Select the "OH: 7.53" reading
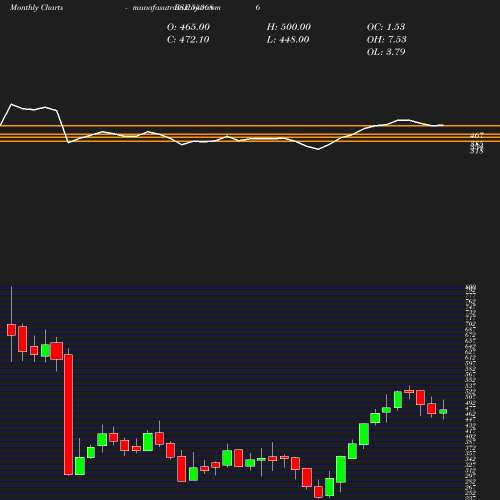The width and height of the screenshot is (500, 500). point(387,40)
